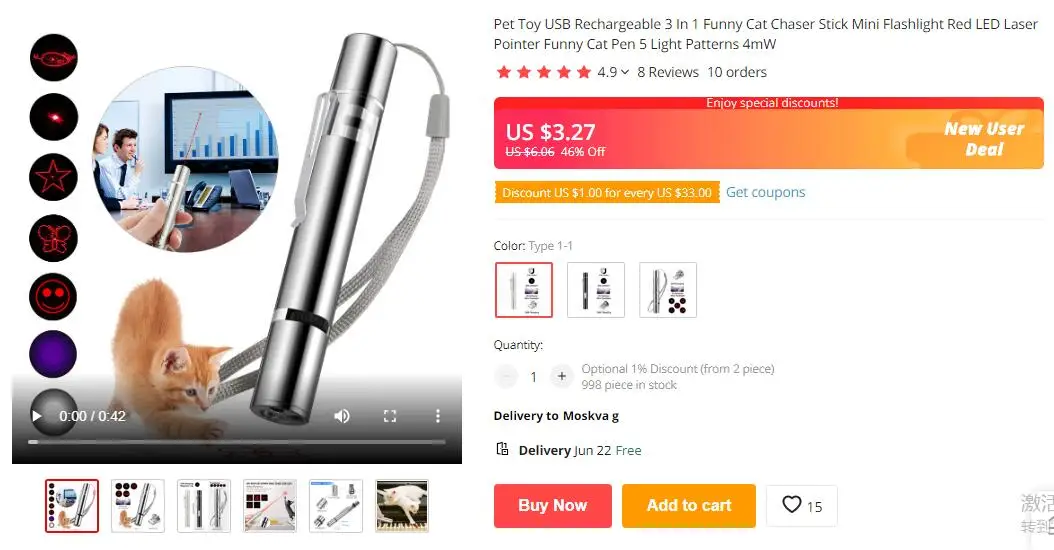Viewport: 1054px width, 550px height.
Task: Mute the video volume speaker icon
Action: tap(342, 416)
